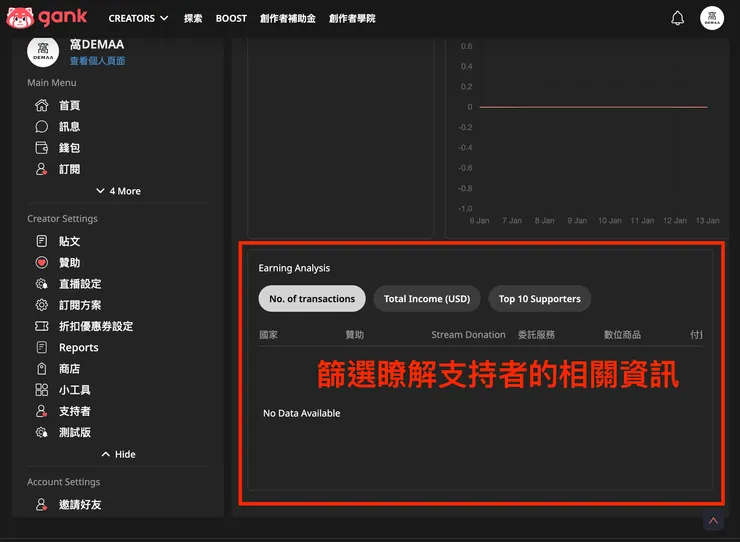Click the 窩DEMAA profile name
740x542 pixels.
click(97, 44)
